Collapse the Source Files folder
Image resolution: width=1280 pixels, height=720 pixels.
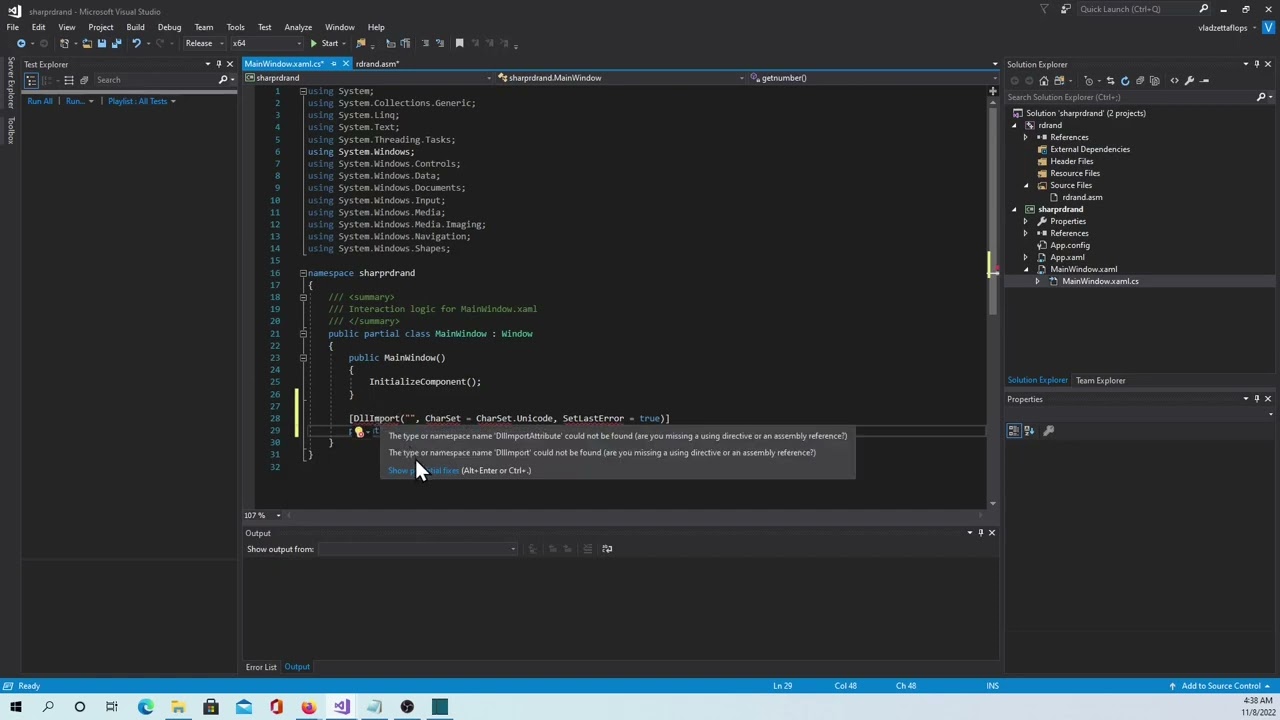[x=1025, y=185]
